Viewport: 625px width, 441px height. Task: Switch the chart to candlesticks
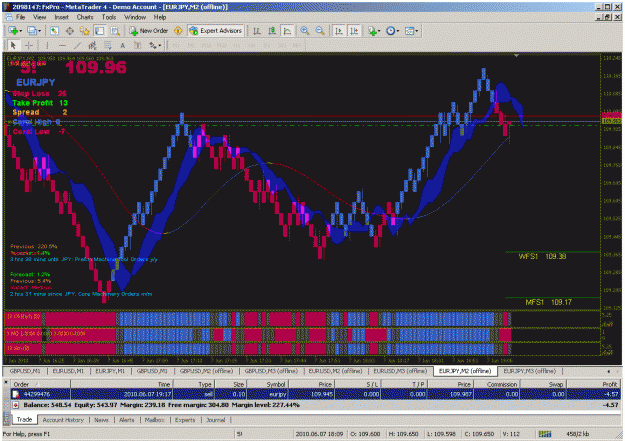coord(272,31)
